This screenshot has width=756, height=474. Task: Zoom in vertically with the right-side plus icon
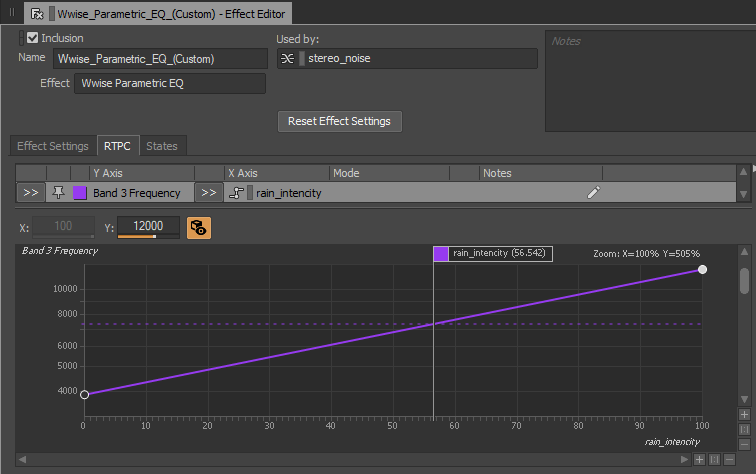(x=744, y=414)
